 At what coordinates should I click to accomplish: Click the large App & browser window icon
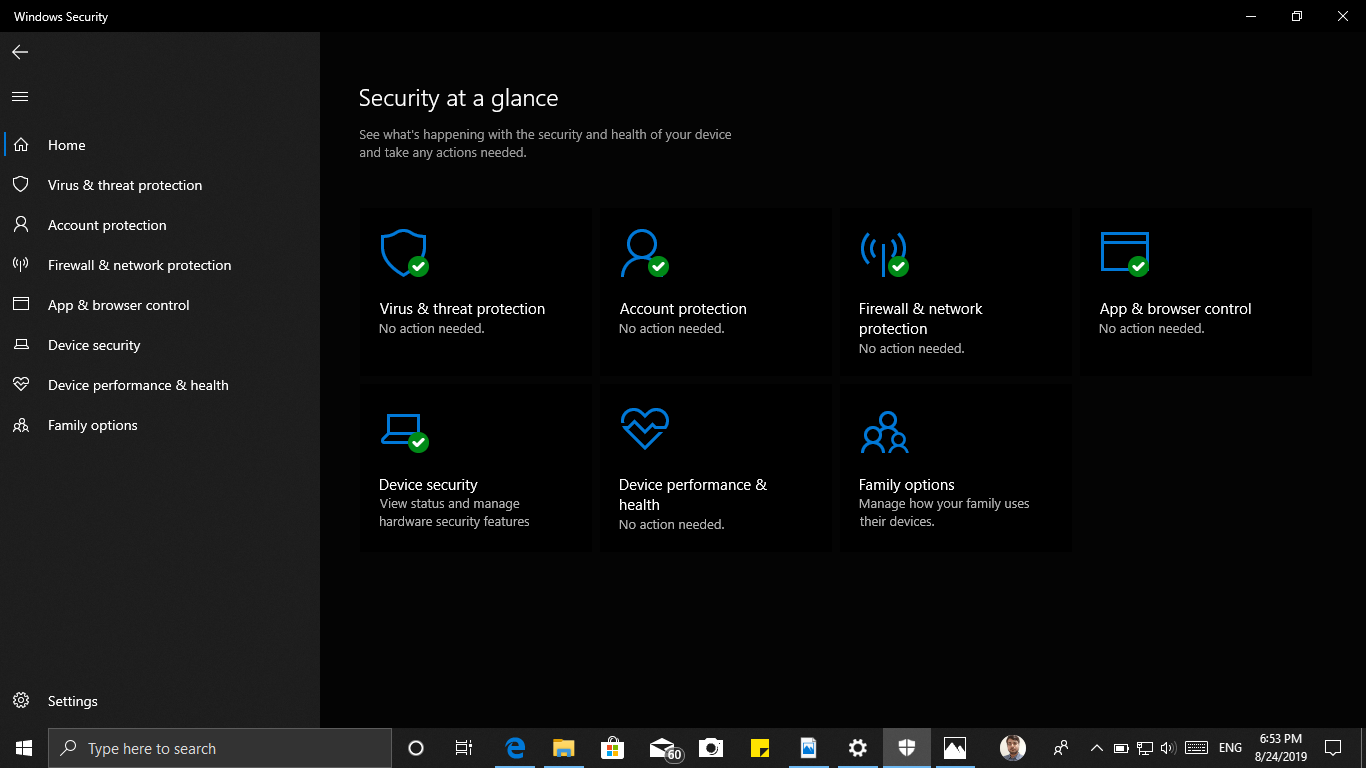tap(1124, 253)
